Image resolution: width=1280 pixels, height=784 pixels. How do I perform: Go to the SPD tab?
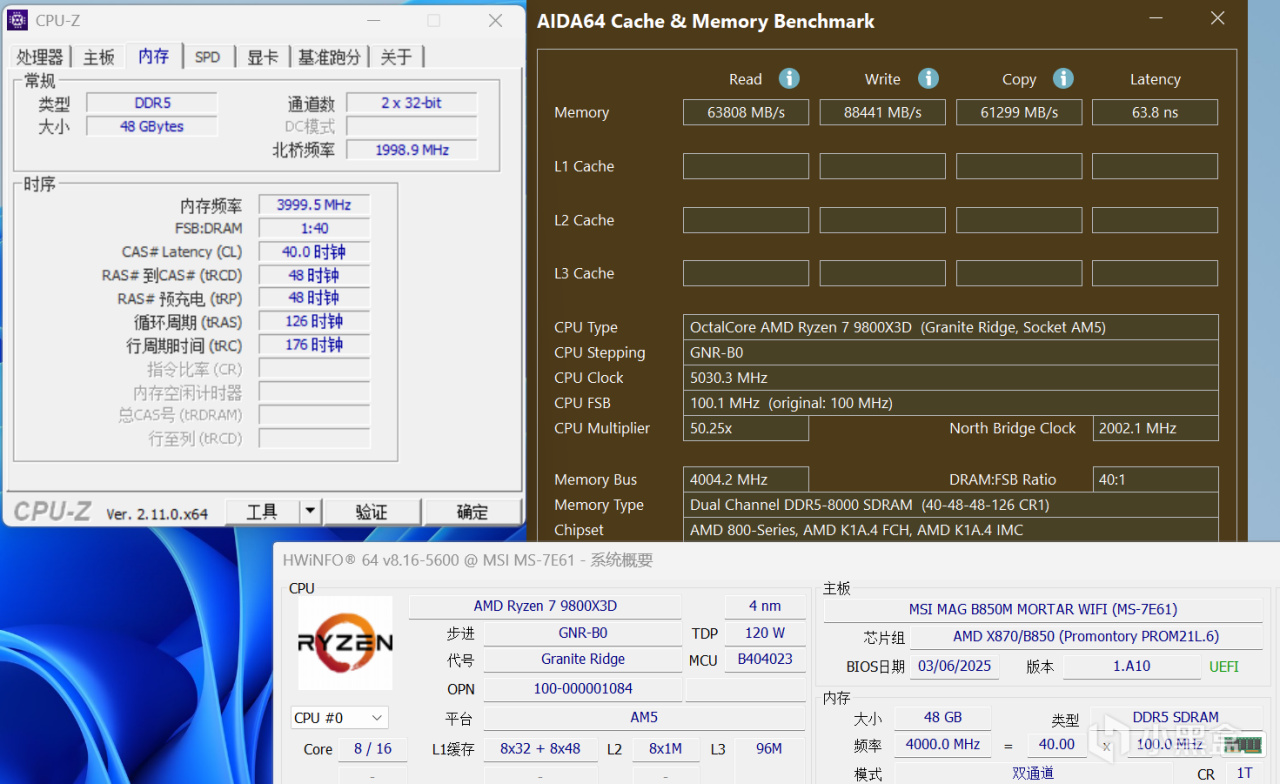[x=208, y=57]
